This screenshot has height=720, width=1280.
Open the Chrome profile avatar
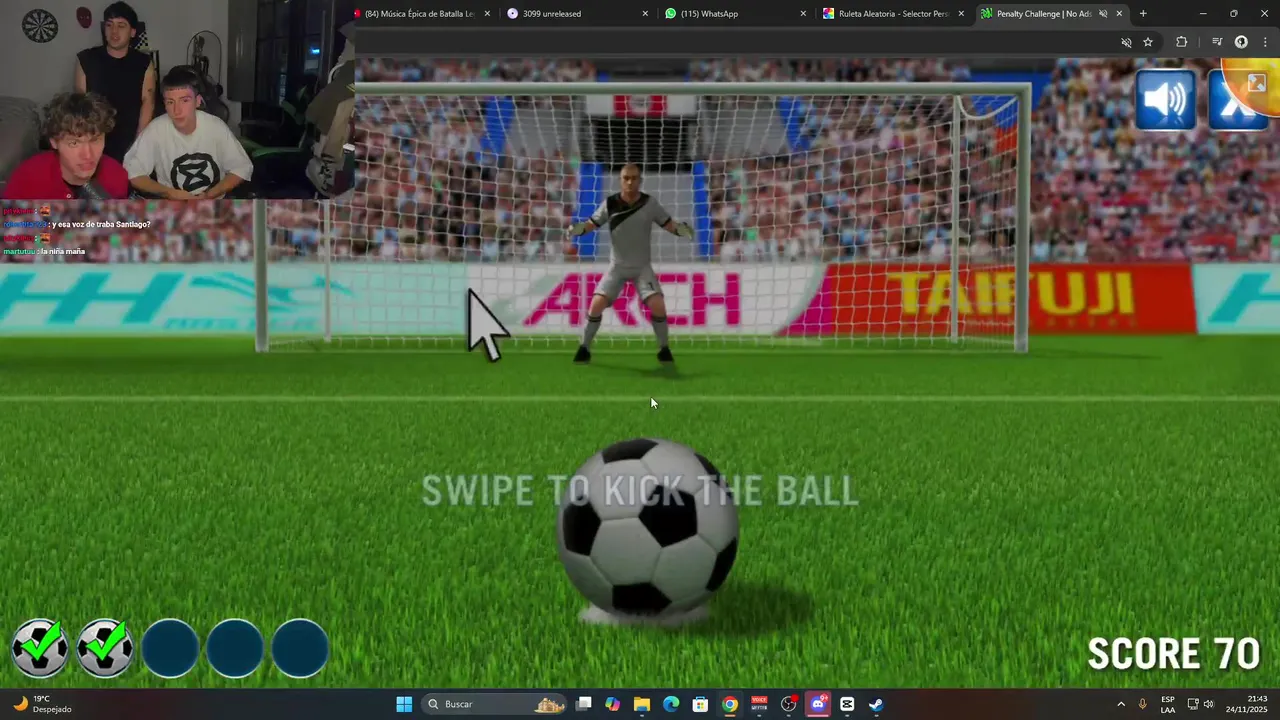(x=1241, y=42)
